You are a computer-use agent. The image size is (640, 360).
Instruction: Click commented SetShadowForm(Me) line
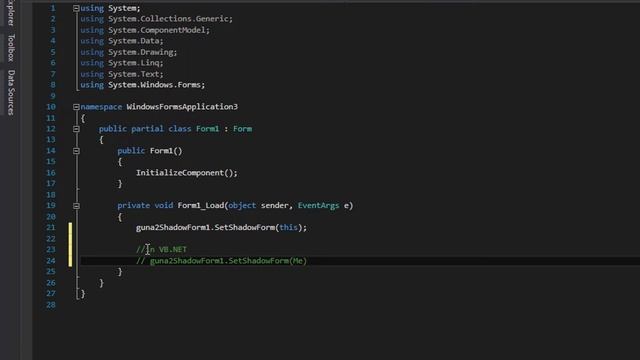221,261
